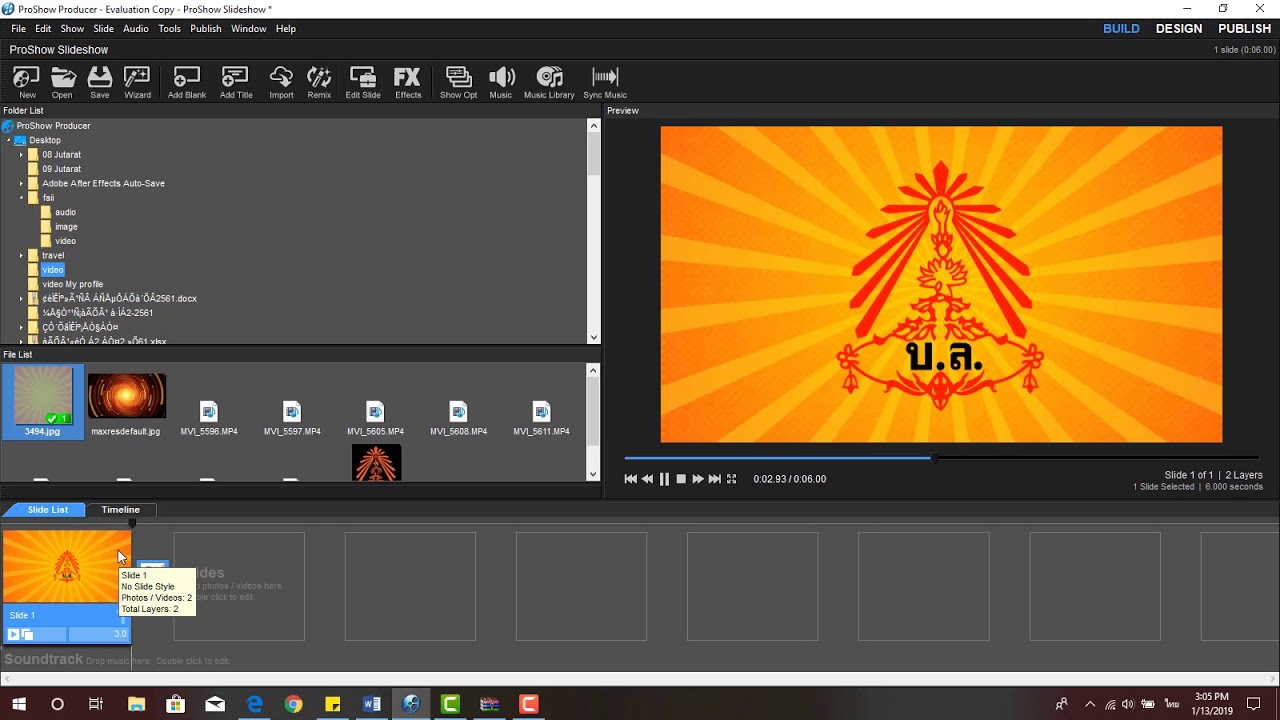Skip to end of preview

click(x=715, y=479)
